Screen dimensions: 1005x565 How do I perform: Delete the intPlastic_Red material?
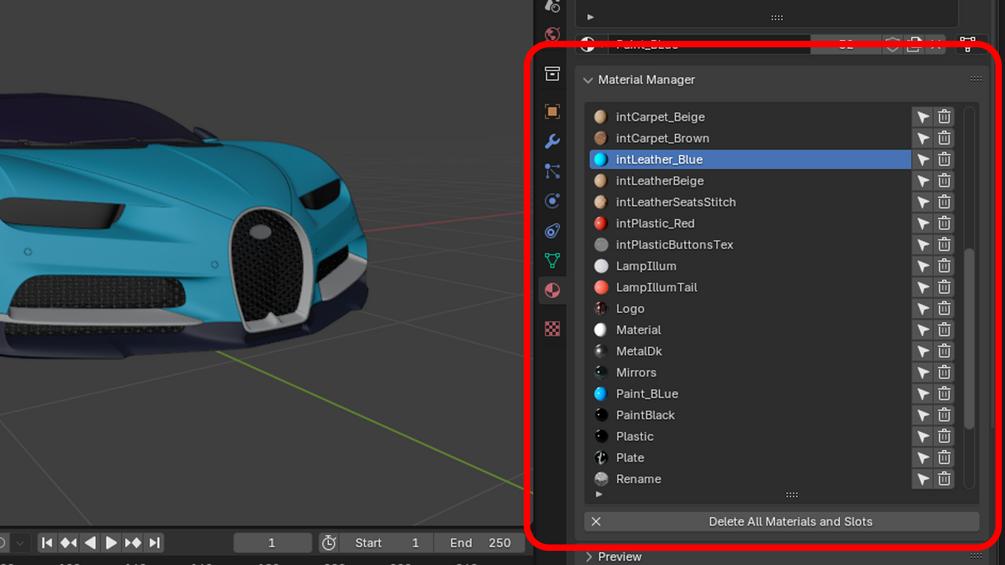tap(944, 224)
